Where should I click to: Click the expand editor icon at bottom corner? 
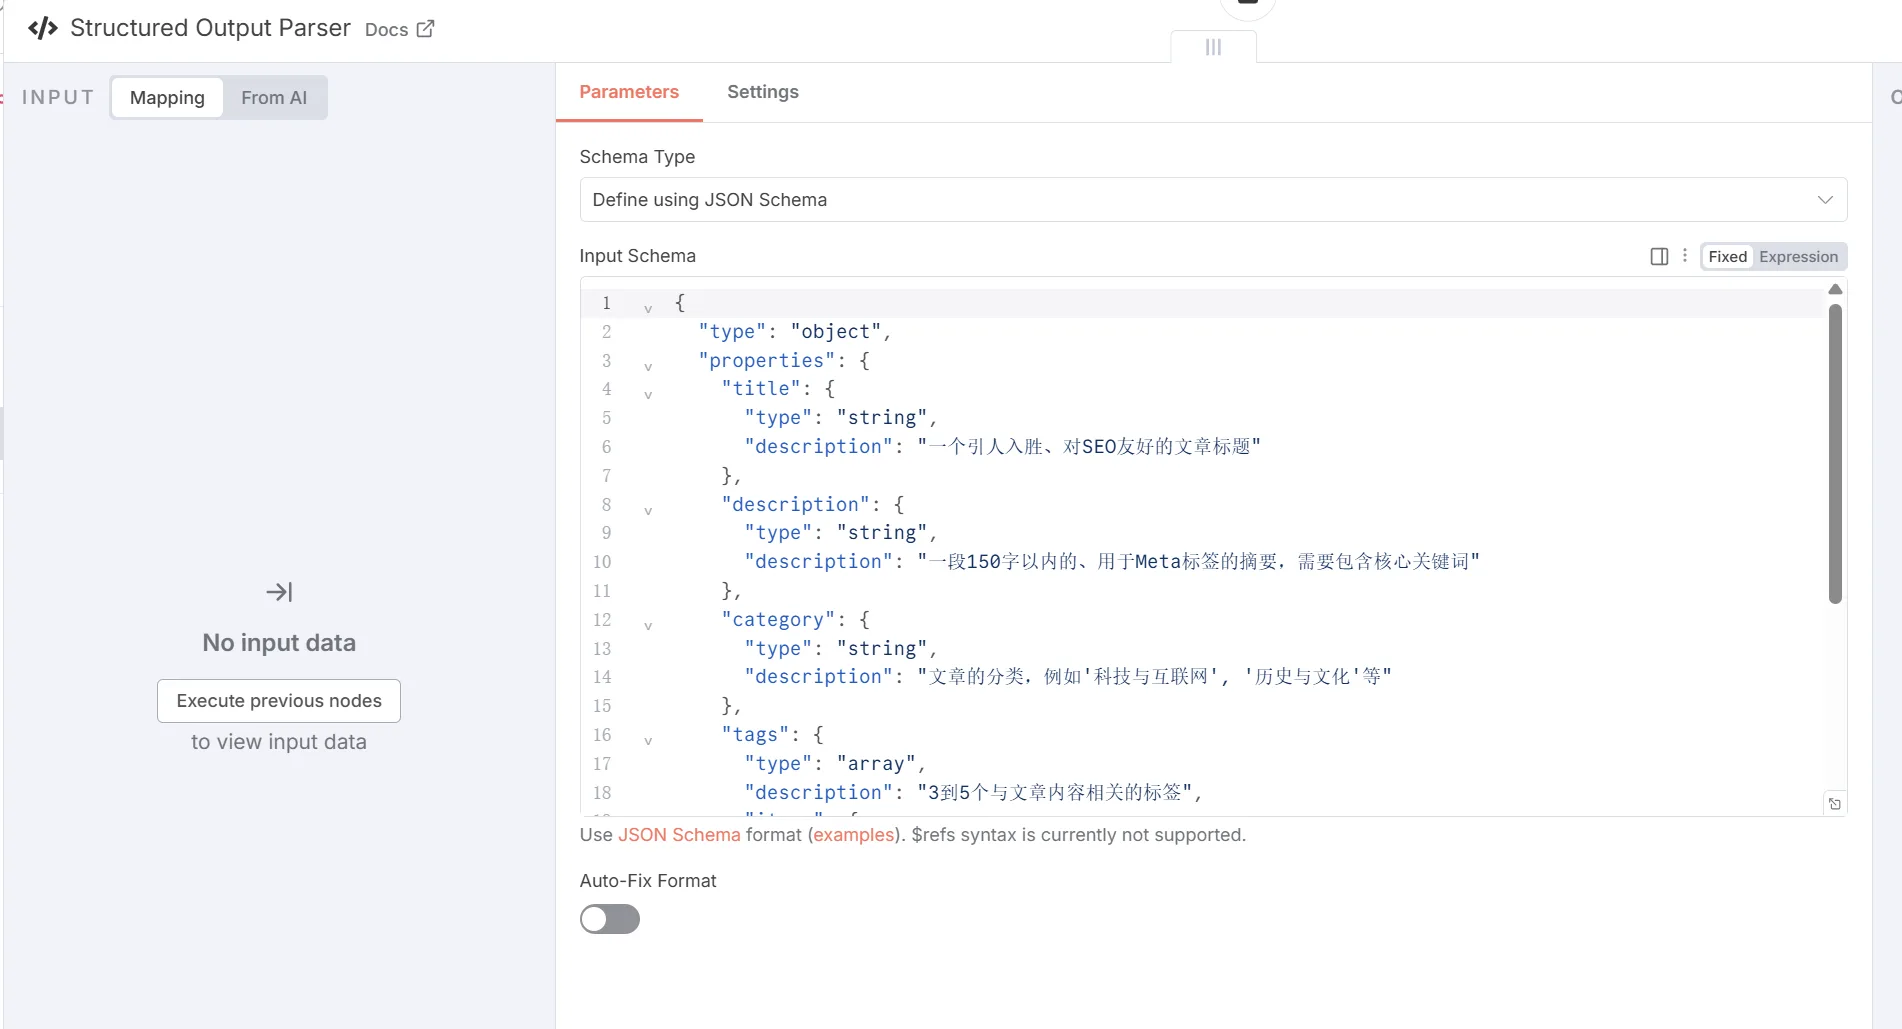1835,804
